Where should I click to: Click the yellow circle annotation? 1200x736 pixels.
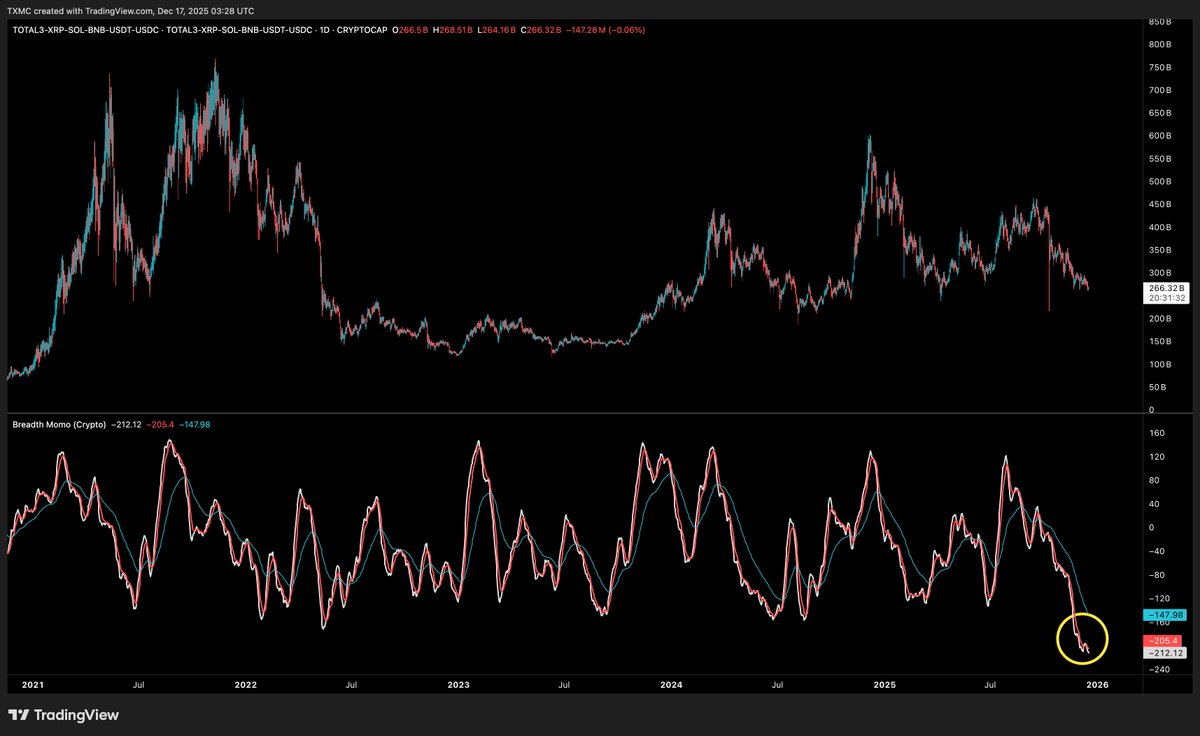[x=1080, y=641]
